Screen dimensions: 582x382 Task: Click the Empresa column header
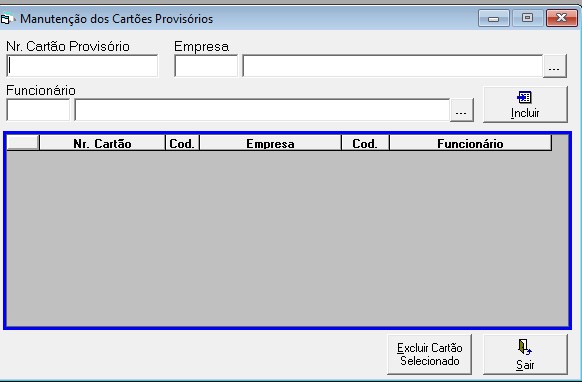270,143
